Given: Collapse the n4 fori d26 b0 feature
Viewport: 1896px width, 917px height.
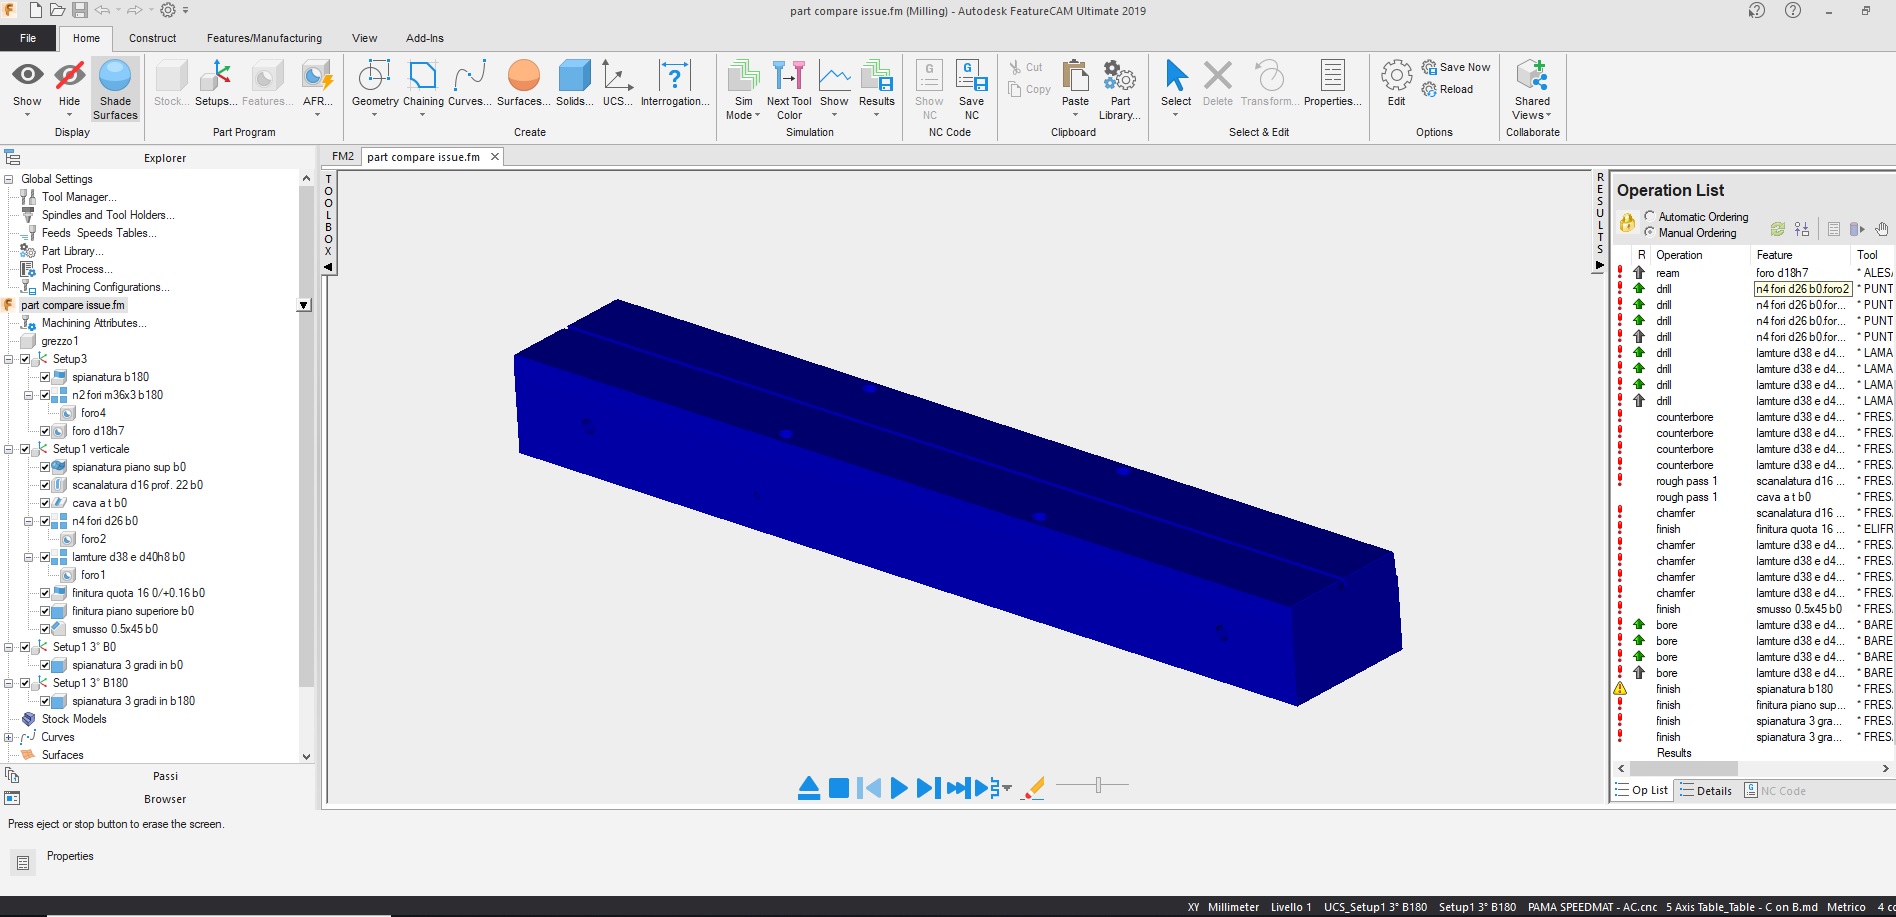Looking at the screenshot, I should click(x=29, y=521).
